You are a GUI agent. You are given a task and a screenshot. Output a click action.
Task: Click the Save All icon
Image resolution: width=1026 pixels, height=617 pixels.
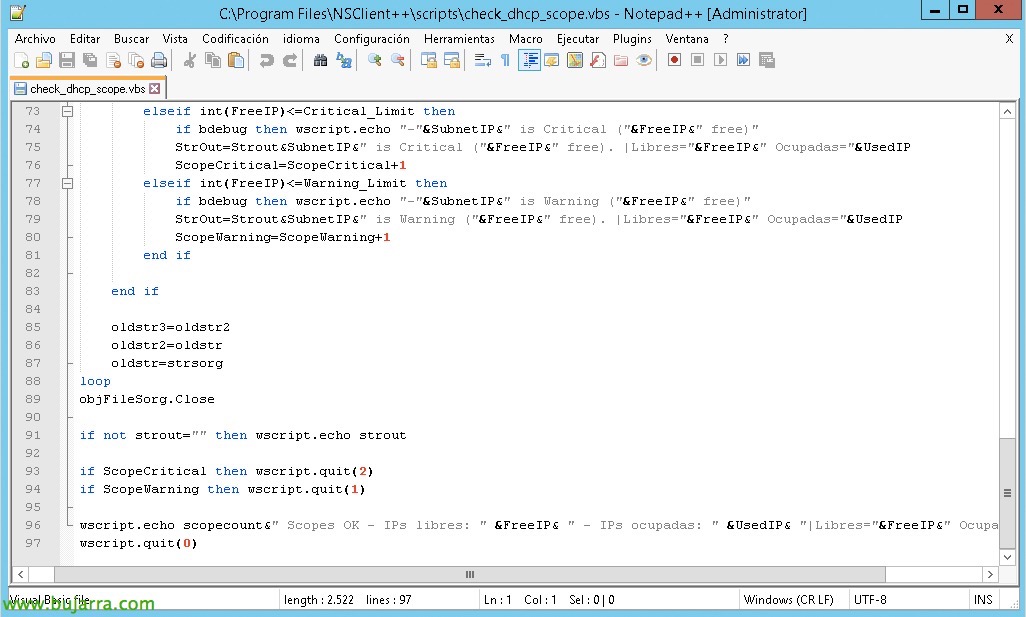click(90, 61)
